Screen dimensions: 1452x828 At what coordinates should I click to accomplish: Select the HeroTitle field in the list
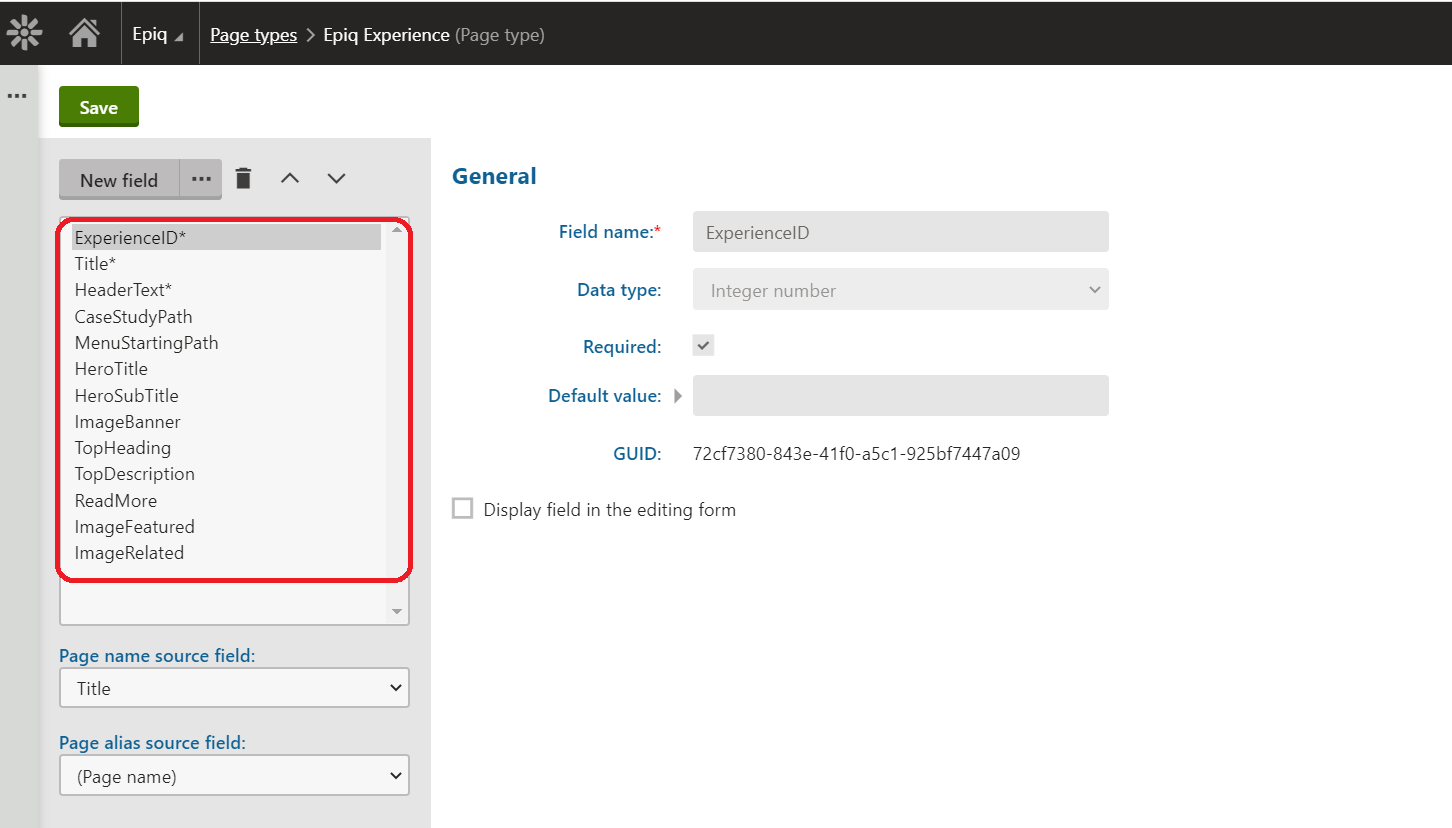pyautogui.click(x=110, y=369)
